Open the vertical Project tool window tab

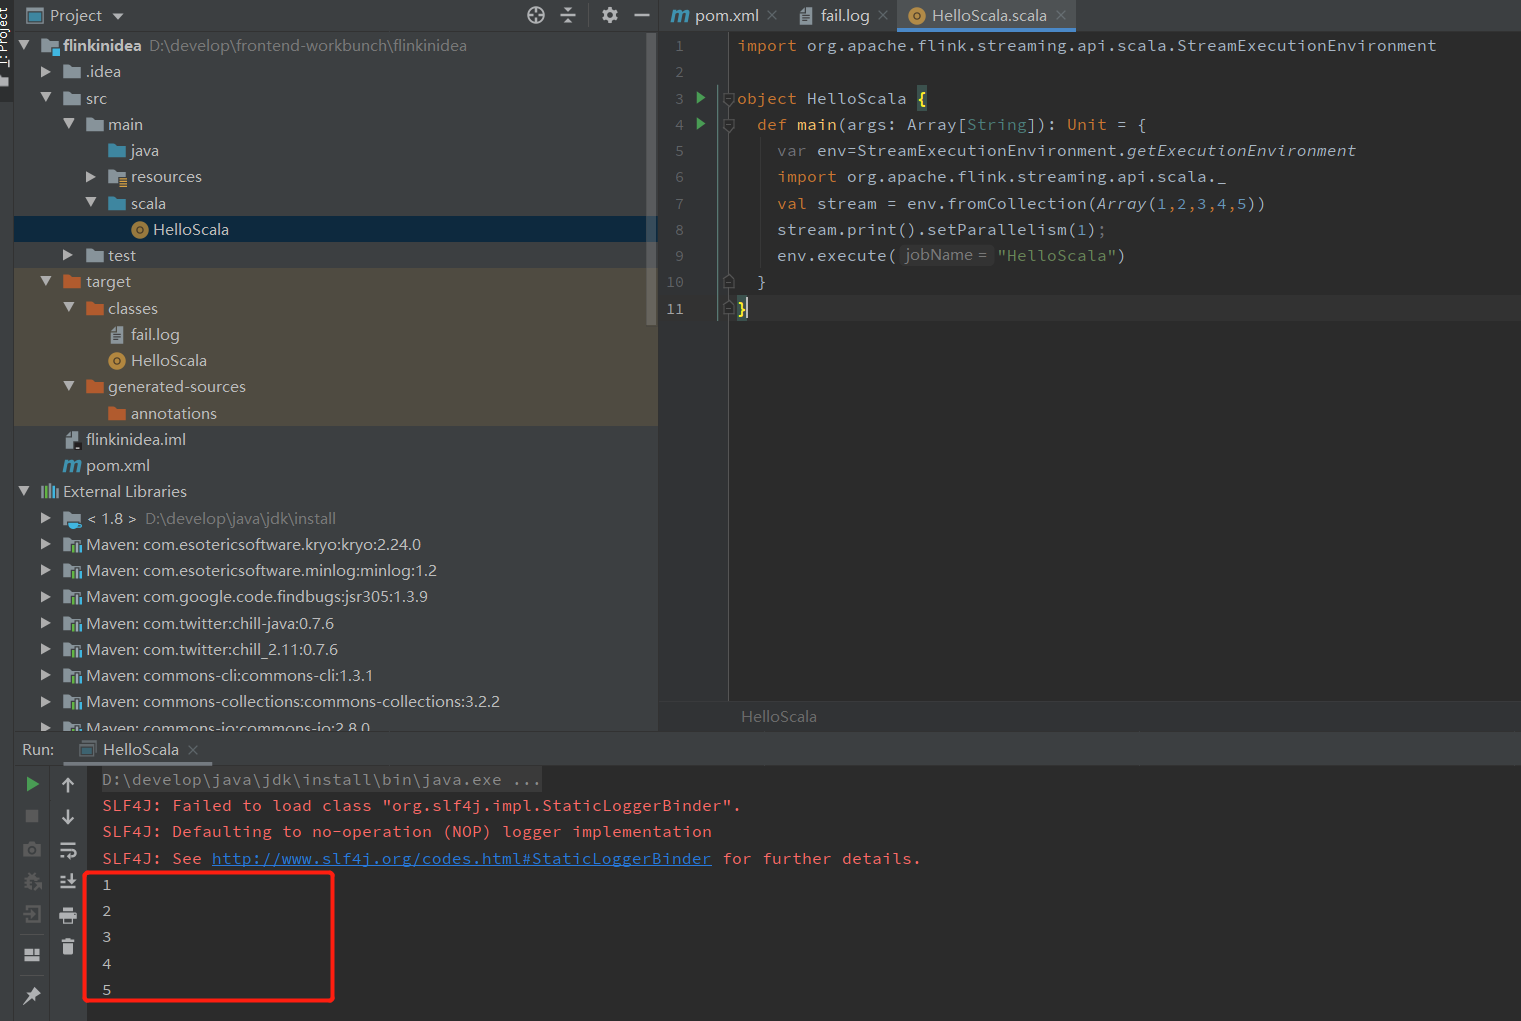tap(5, 40)
